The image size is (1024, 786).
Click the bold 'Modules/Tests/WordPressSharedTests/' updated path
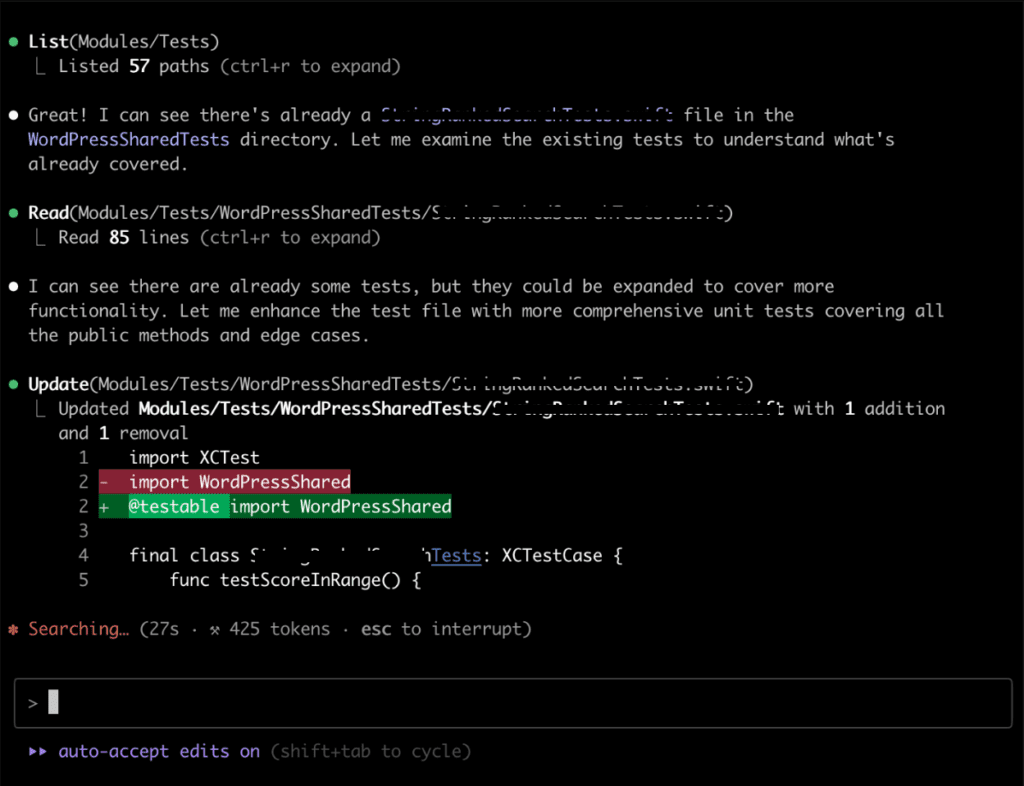[315, 409]
